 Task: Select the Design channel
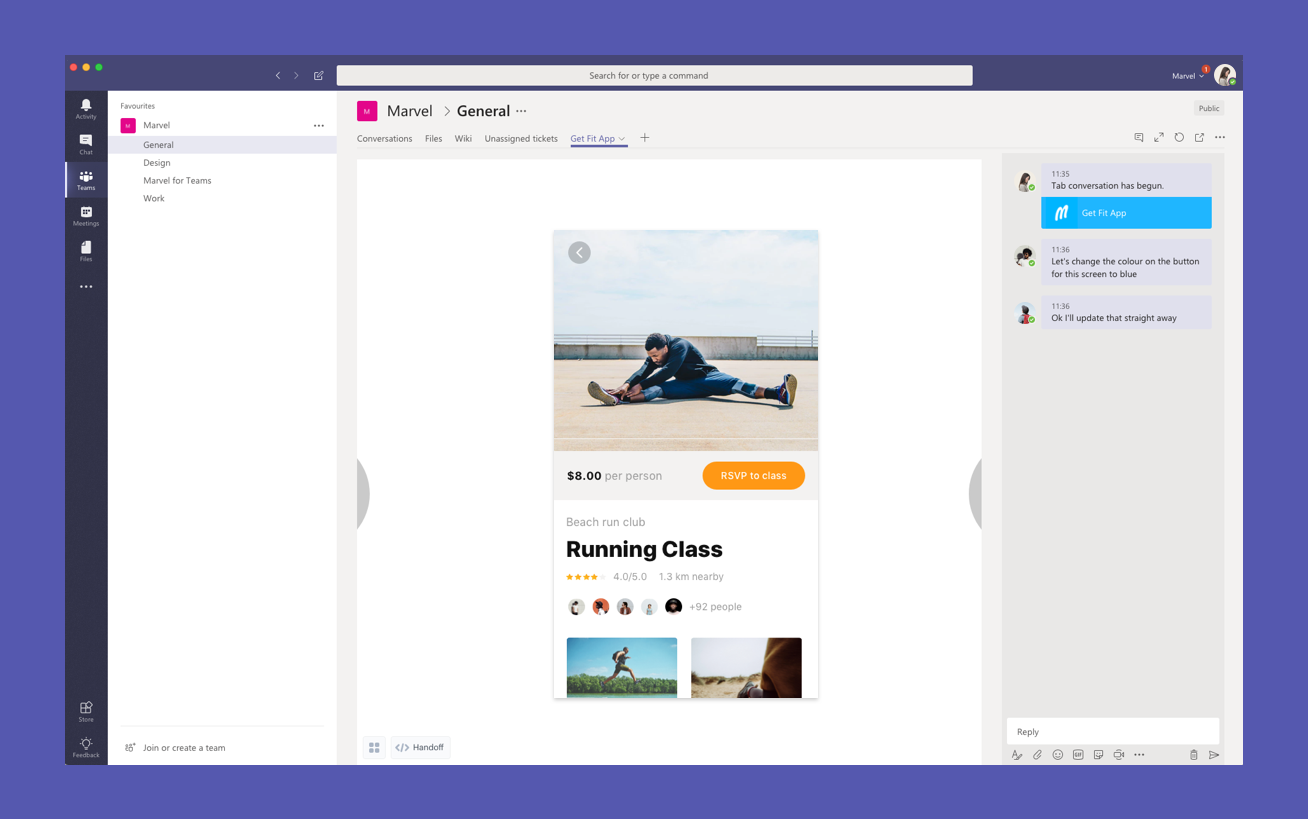click(x=157, y=163)
